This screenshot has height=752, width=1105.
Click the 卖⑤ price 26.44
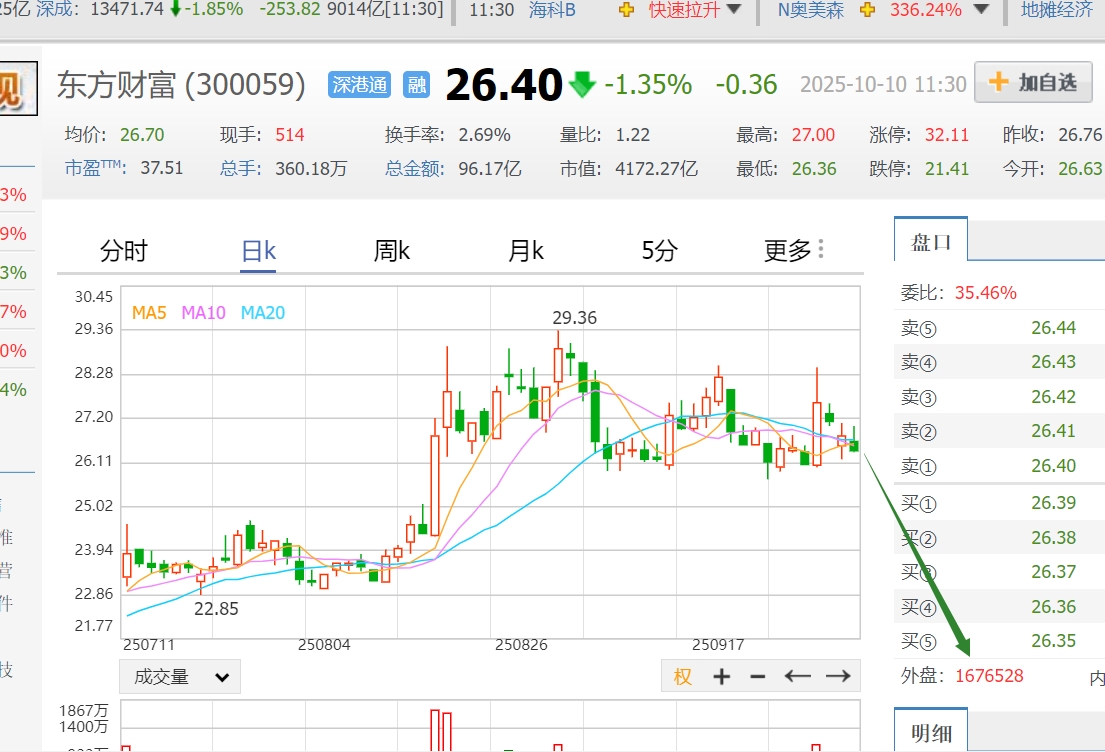click(1054, 328)
